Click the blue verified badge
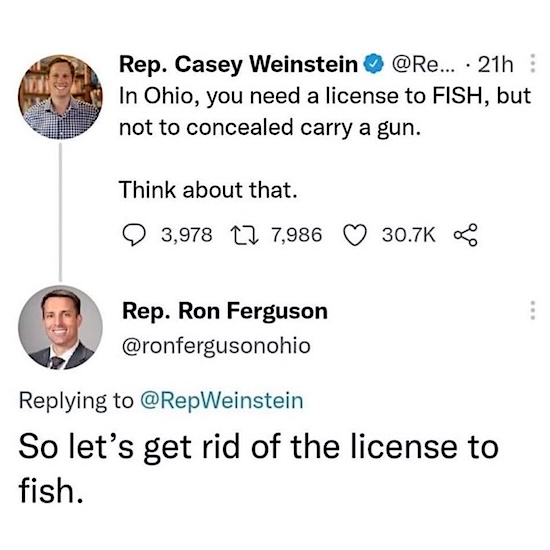 pos(374,64)
